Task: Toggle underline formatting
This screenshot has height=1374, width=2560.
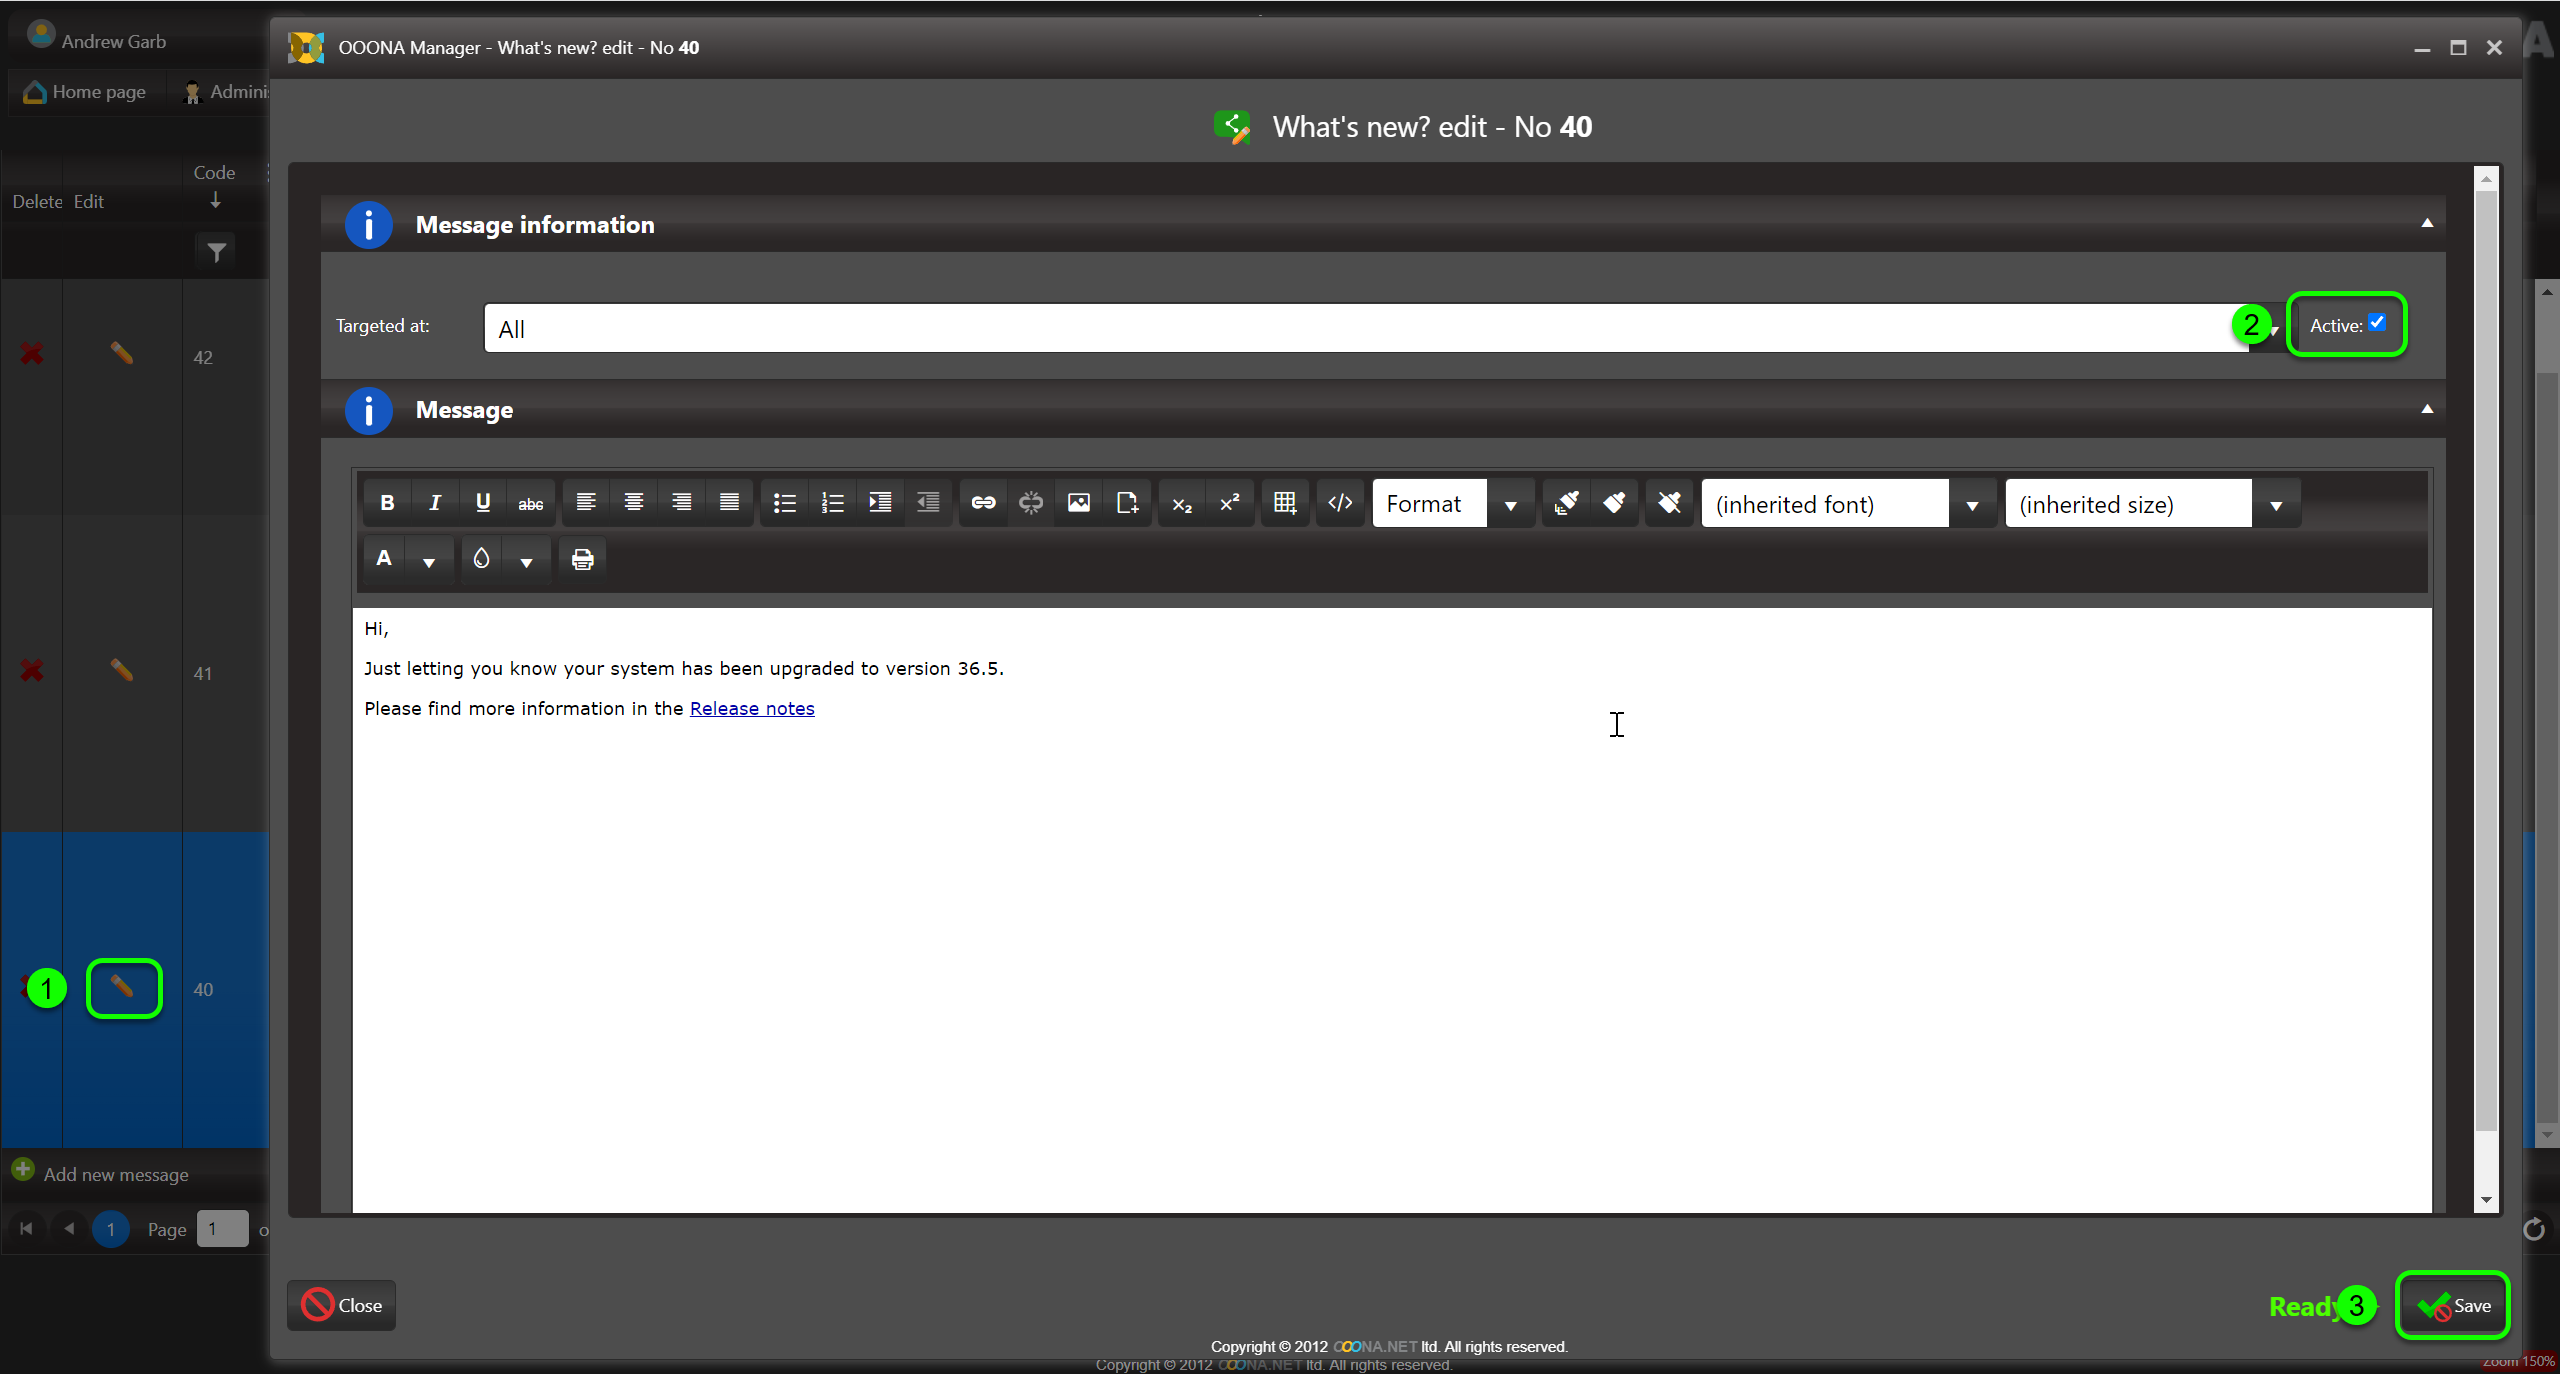Action: tap(483, 503)
